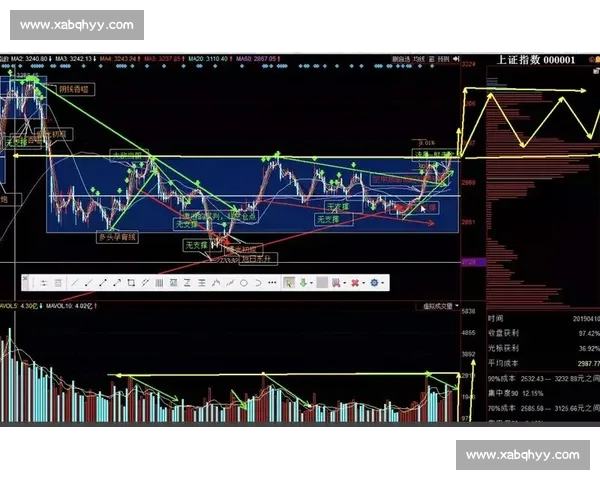
Task: Click the MAVOL10: 4.02亿 volume label
Action: click(71, 306)
